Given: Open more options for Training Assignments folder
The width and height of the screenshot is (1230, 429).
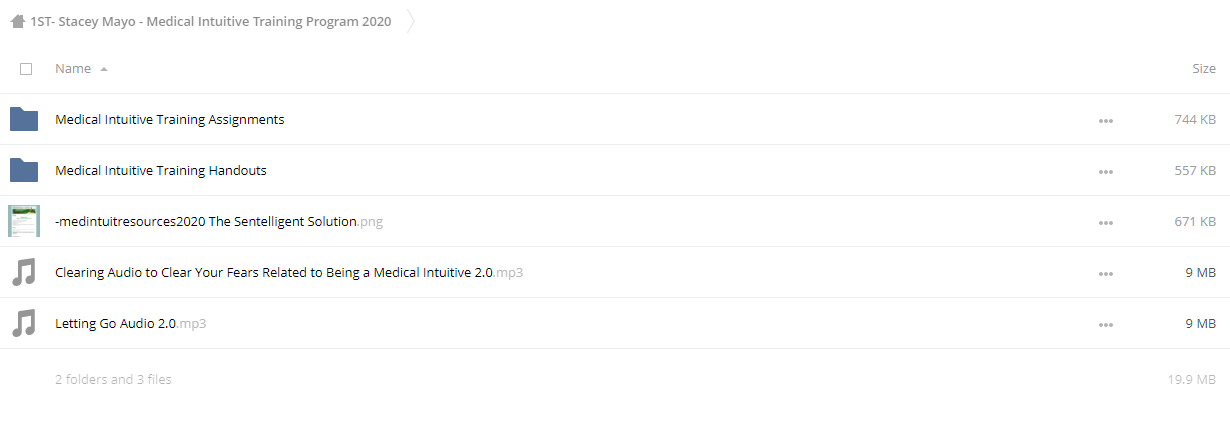Looking at the screenshot, I should [1105, 121].
